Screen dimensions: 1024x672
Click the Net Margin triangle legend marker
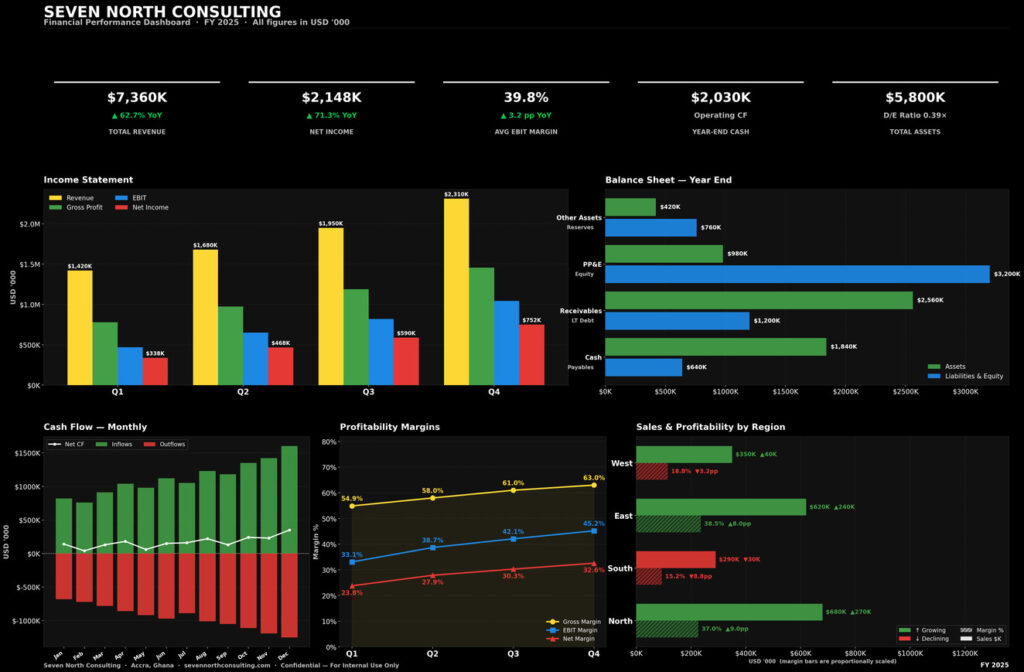(x=551, y=638)
